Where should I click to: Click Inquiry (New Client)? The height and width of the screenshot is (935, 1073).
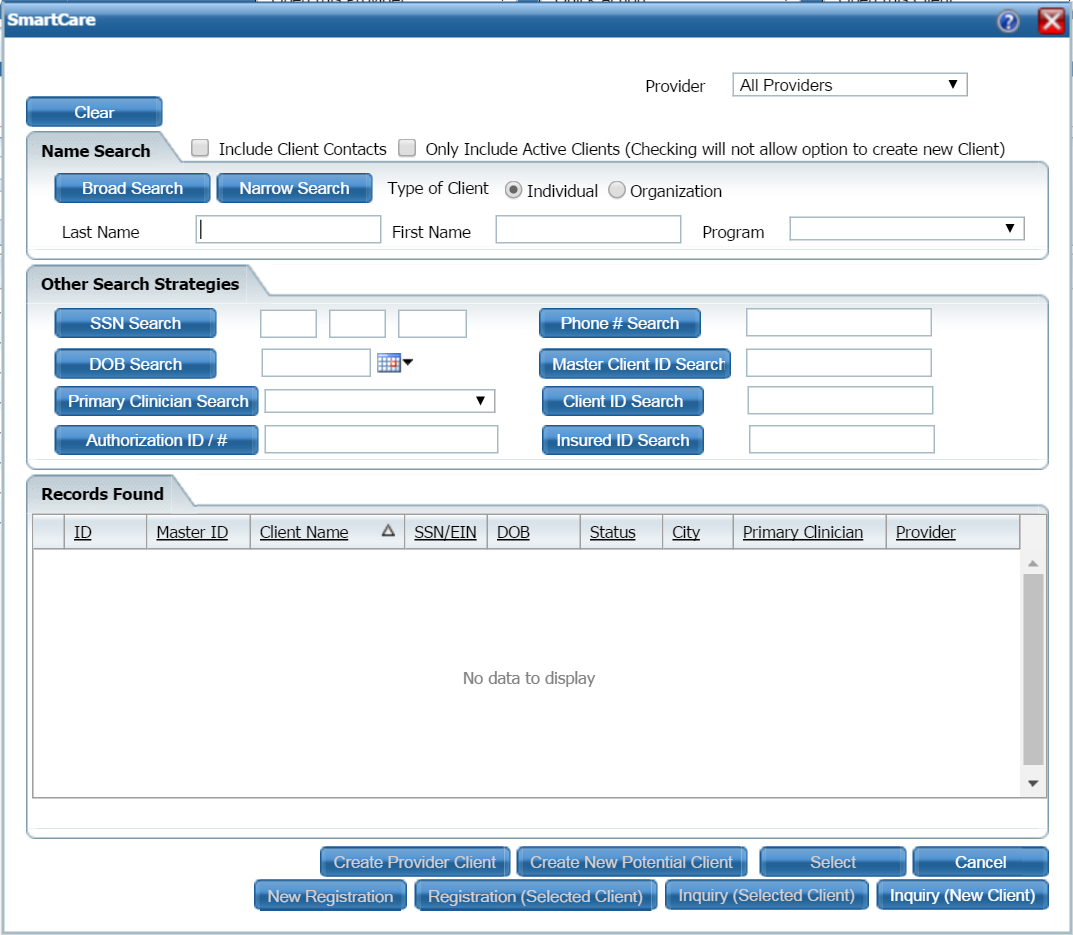point(962,895)
